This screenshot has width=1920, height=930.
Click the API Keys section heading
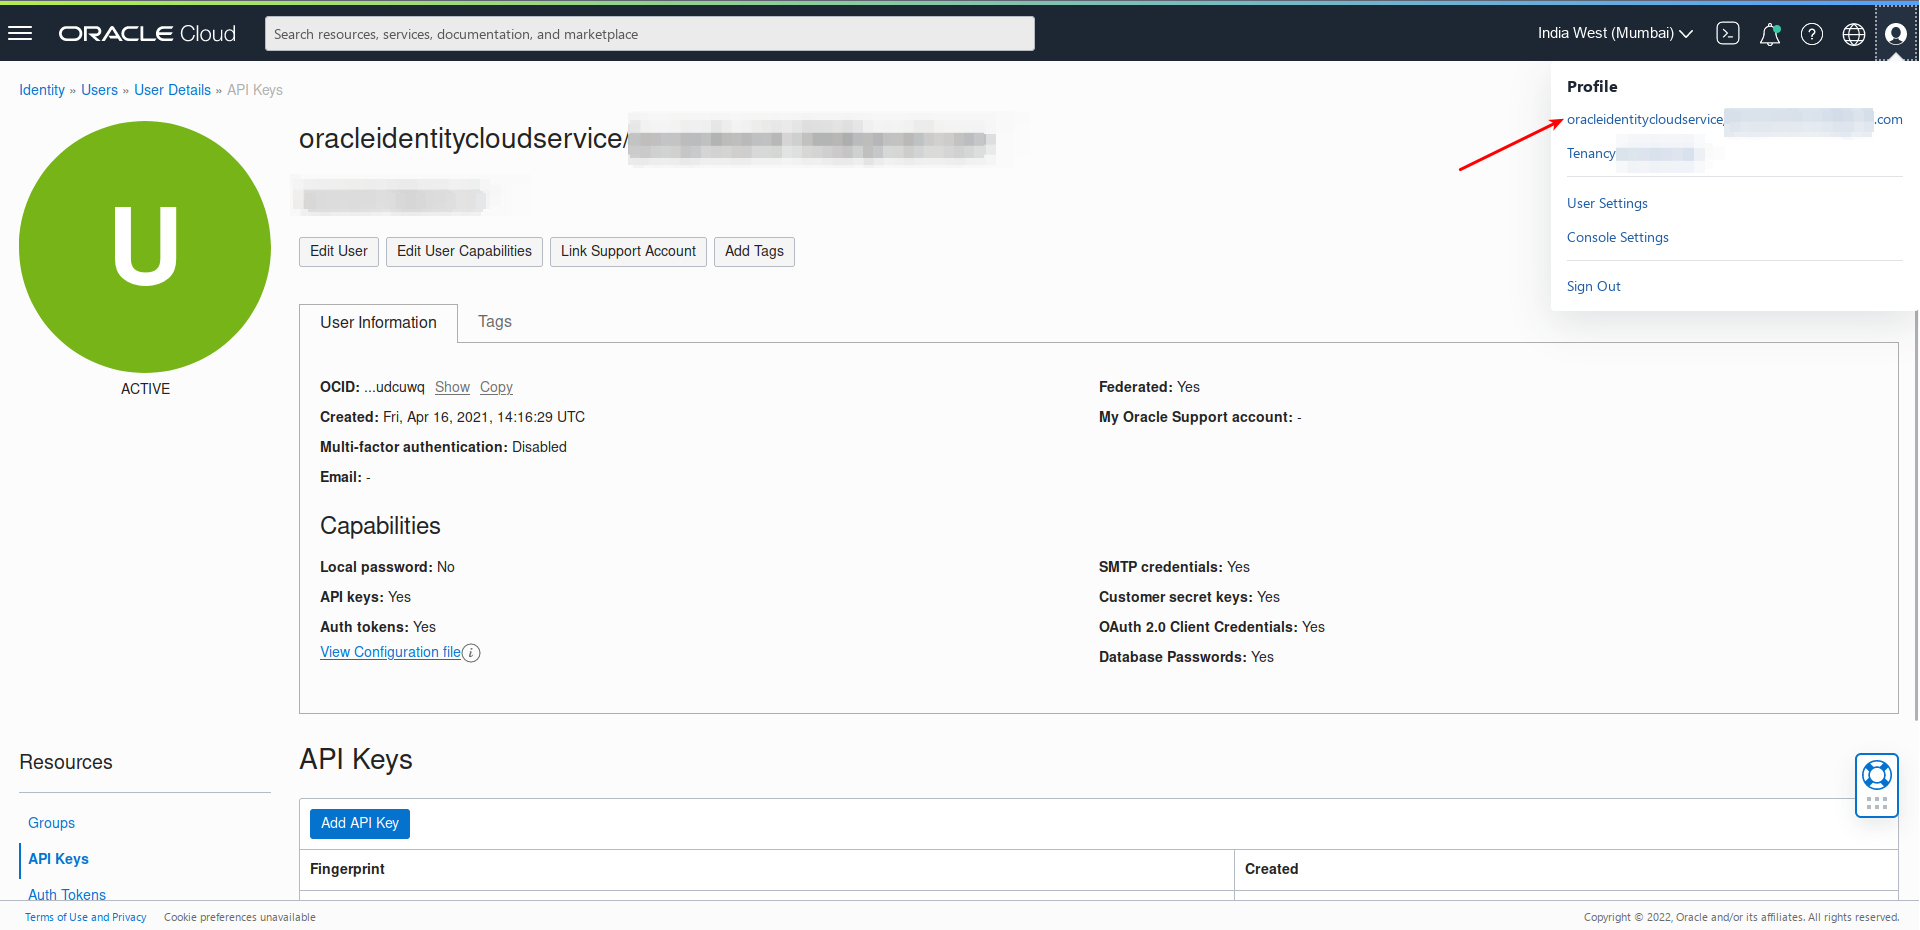(356, 760)
